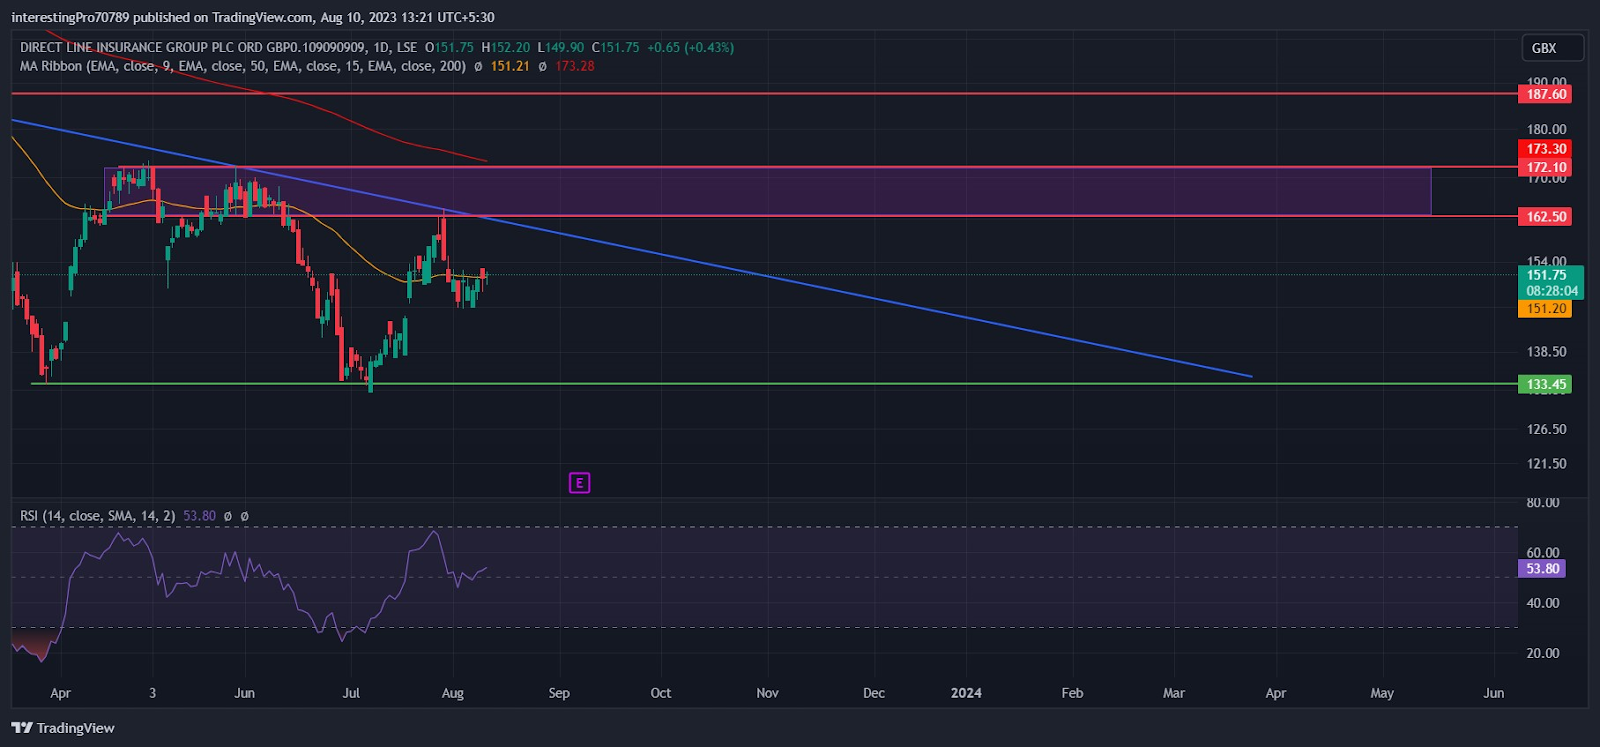Select the MA Ribbon indicator legend

(243, 66)
